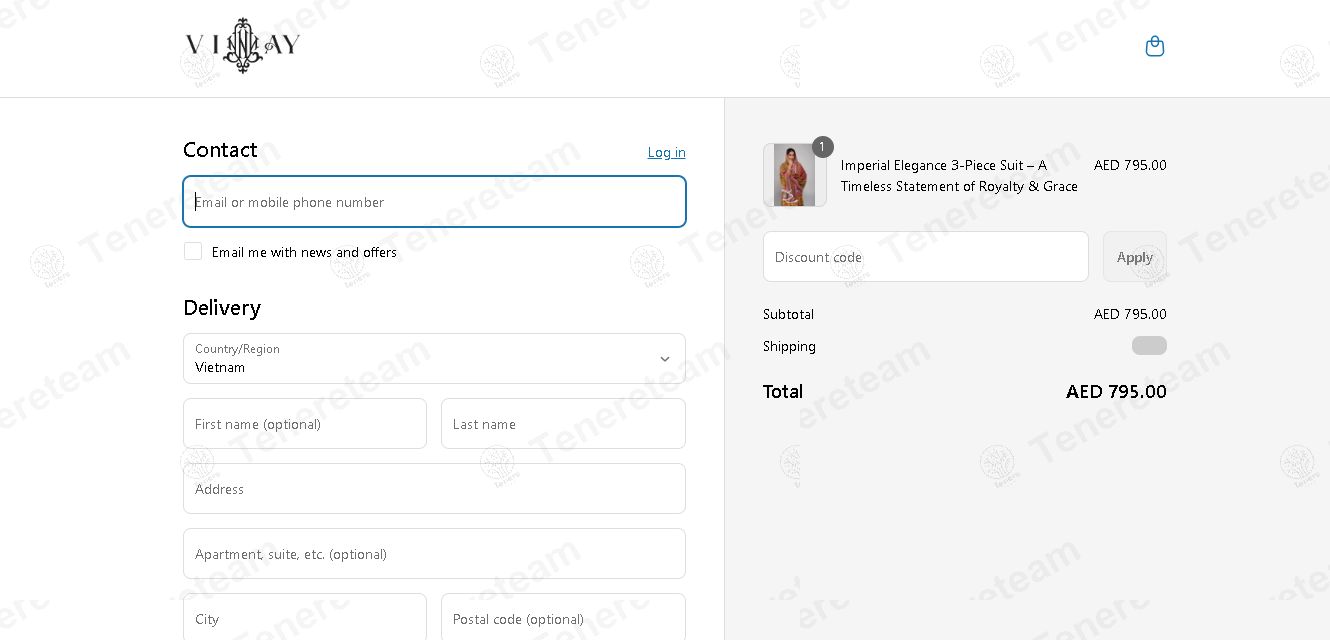
Task: Enable Email me with news and offers
Action: (x=193, y=251)
